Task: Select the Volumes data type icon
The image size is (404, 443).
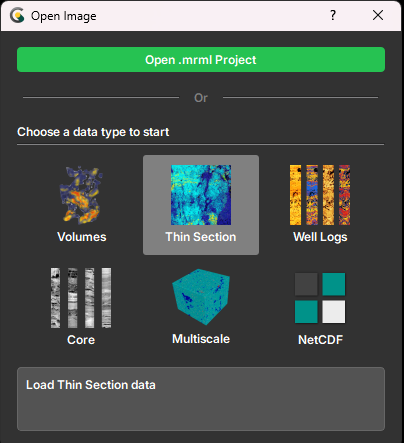Action: tap(81, 195)
